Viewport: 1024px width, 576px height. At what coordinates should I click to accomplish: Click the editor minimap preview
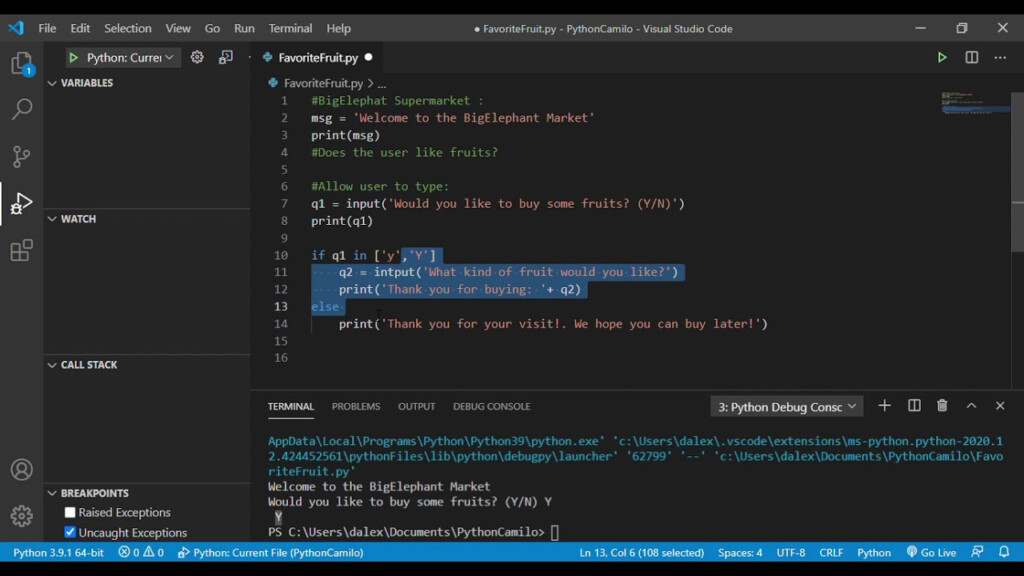click(975, 103)
